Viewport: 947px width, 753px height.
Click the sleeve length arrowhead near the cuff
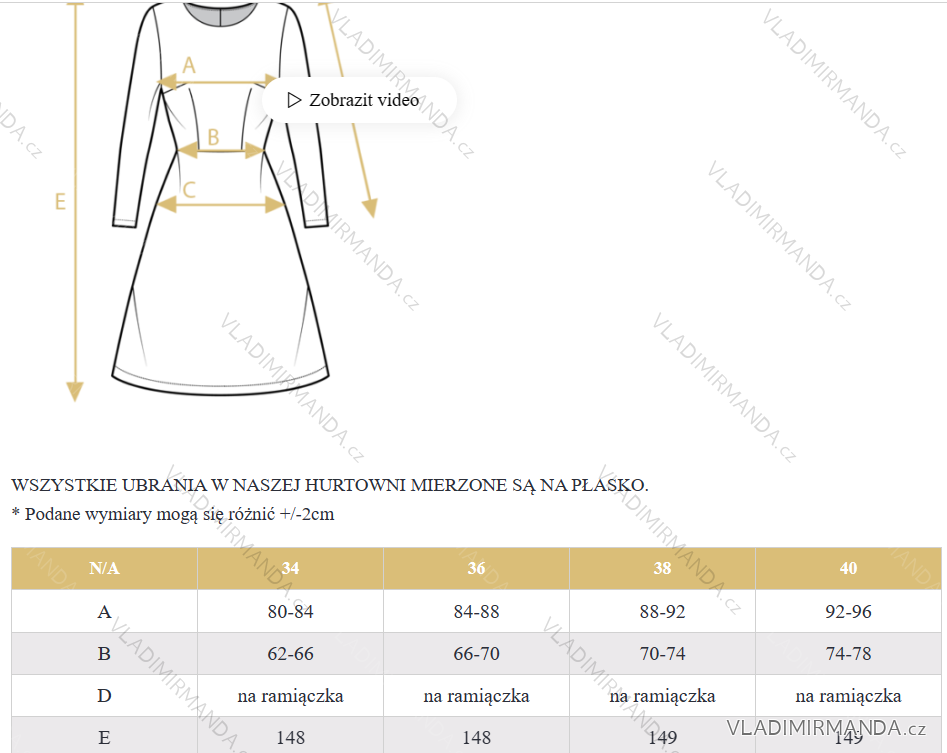(369, 207)
